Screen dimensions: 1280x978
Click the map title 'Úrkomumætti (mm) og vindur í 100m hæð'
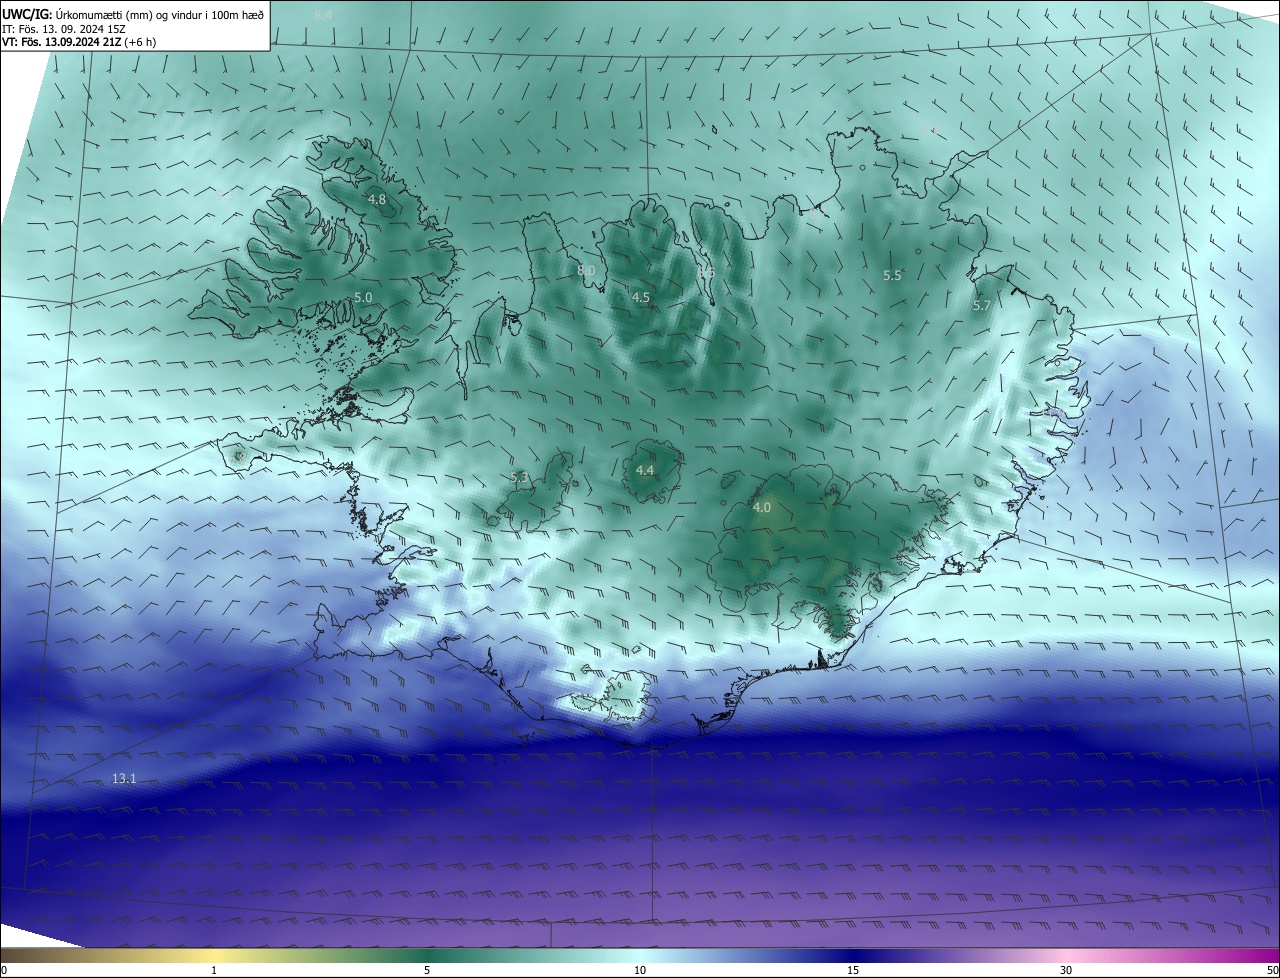[x=160, y=15]
